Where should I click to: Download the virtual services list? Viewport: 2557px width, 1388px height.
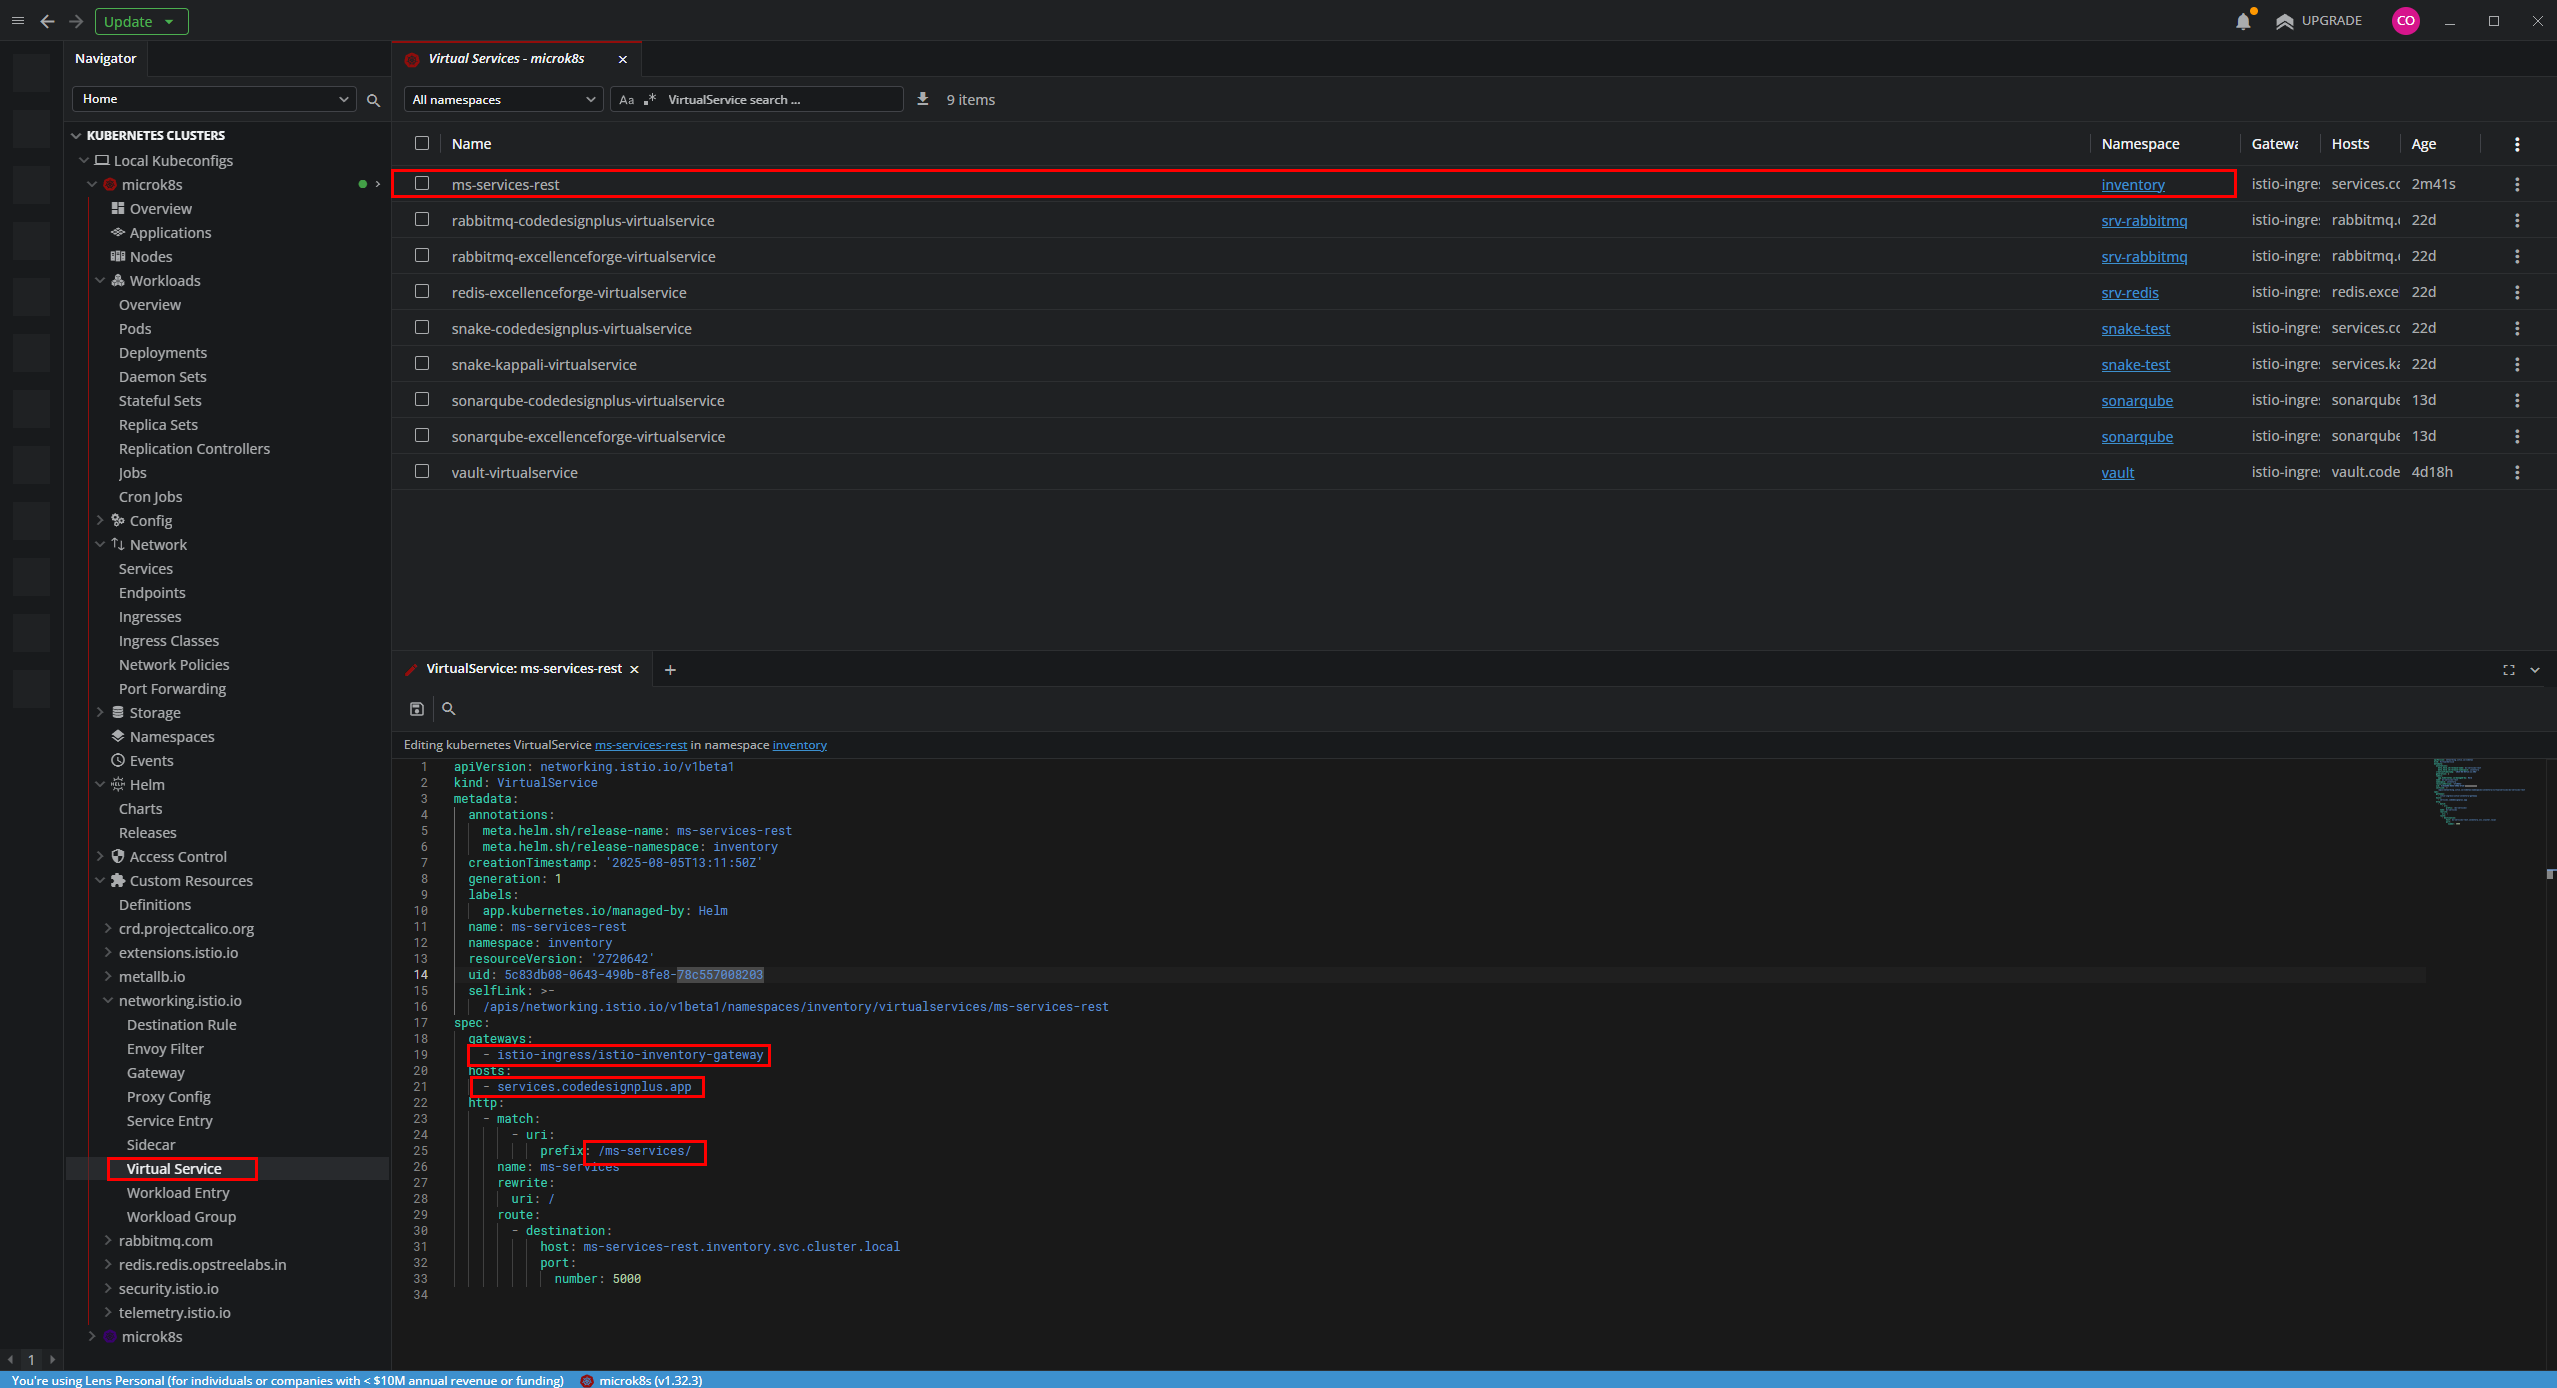[x=923, y=99]
